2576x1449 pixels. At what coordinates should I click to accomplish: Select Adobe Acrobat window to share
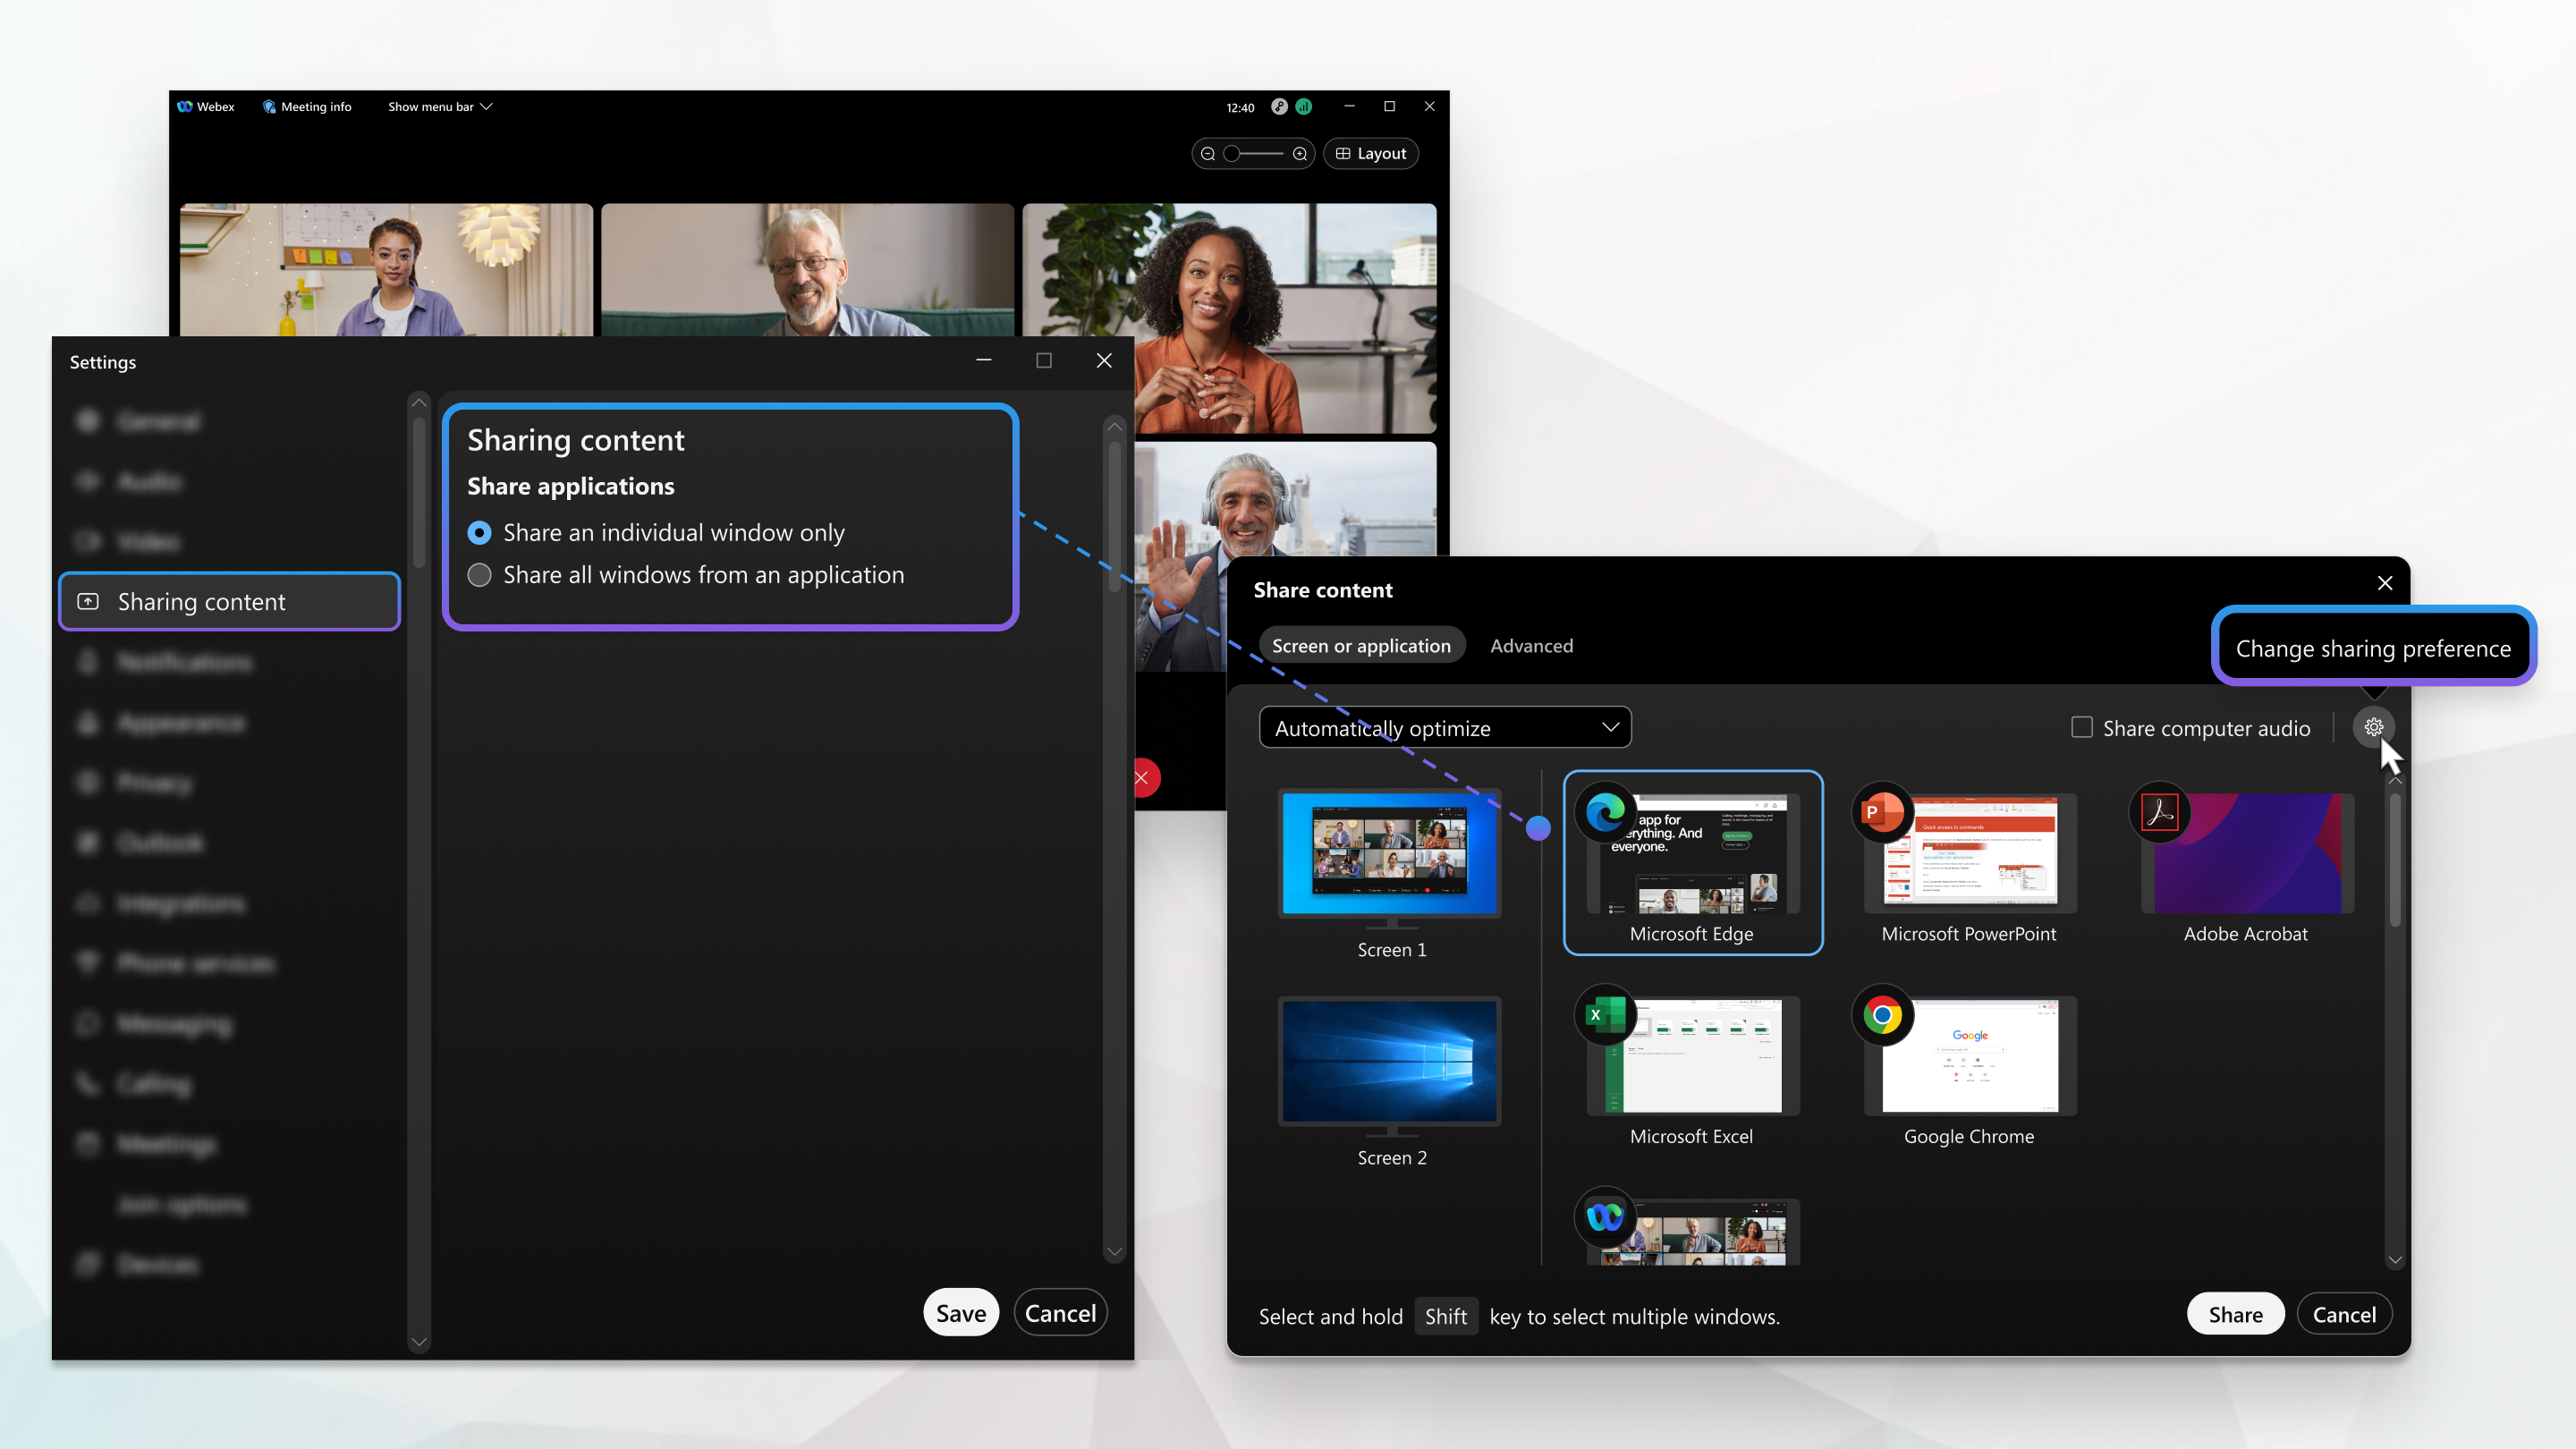(x=2245, y=854)
